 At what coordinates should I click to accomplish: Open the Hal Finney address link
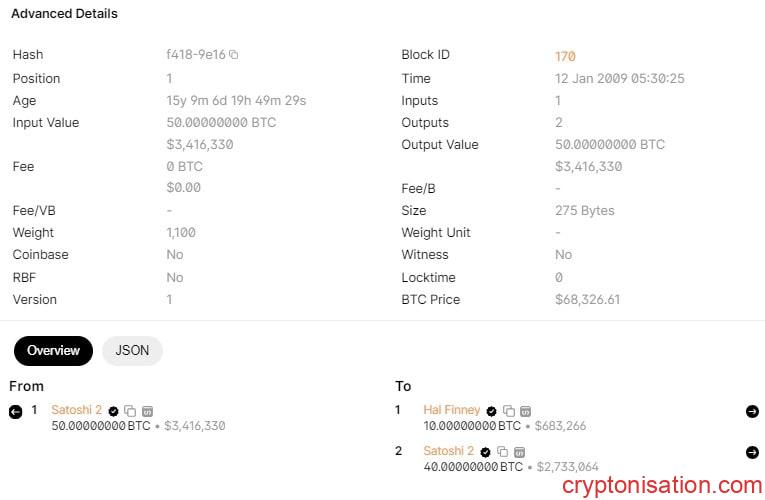tap(453, 410)
